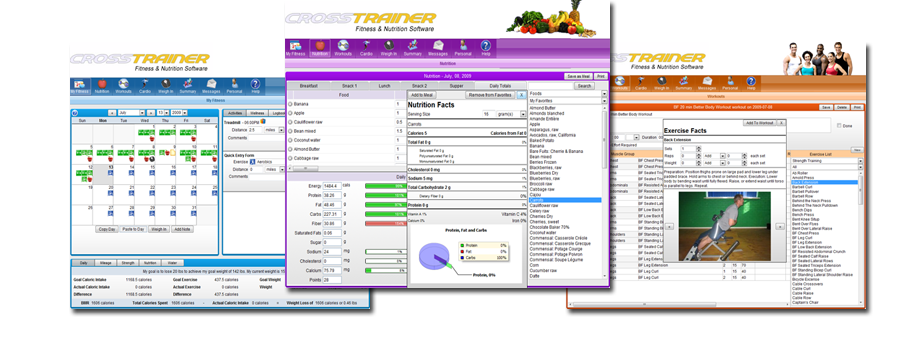
Task: Switch to the Daily Totals tab
Action: point(500,86)
